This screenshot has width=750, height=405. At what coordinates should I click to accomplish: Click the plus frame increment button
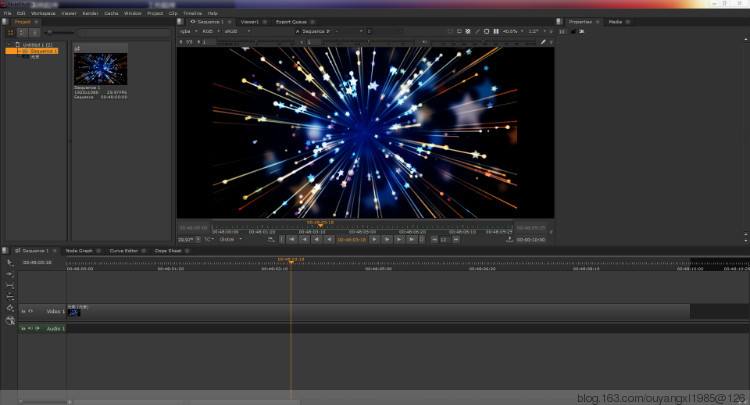pos(456,239)
